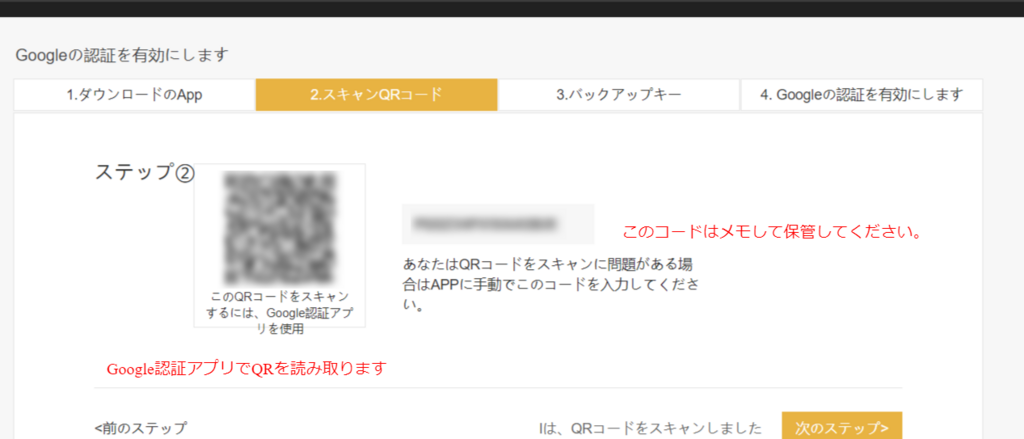
Task: Switch to the 3.バックアップキー tab
Action: (618, 95)
